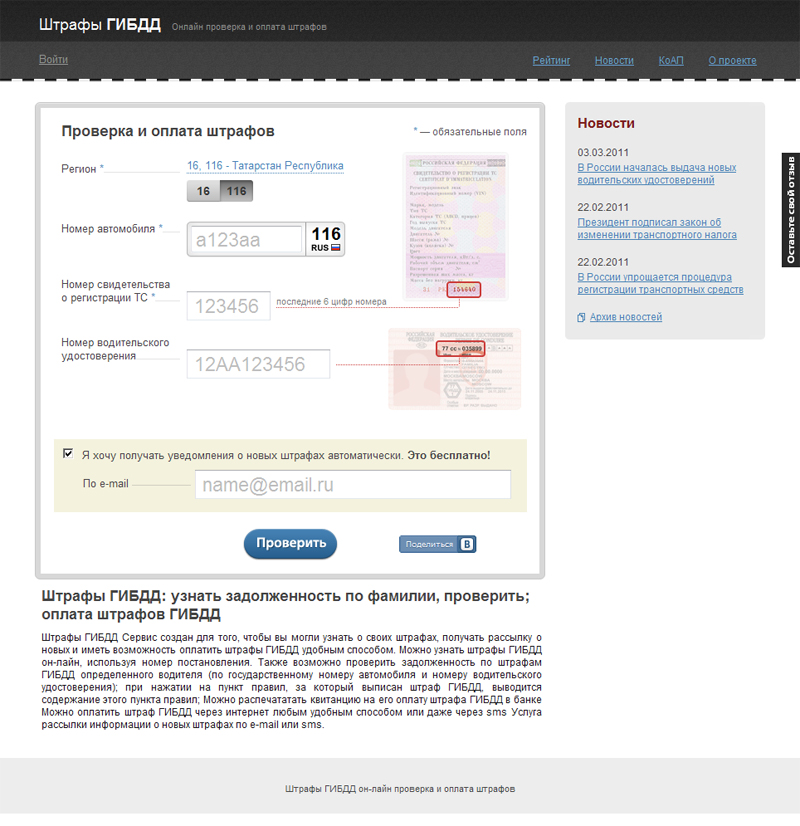This screenshot has height=826, width=800.
Task: Open the Архив новостей link
Action: point(626,317)
